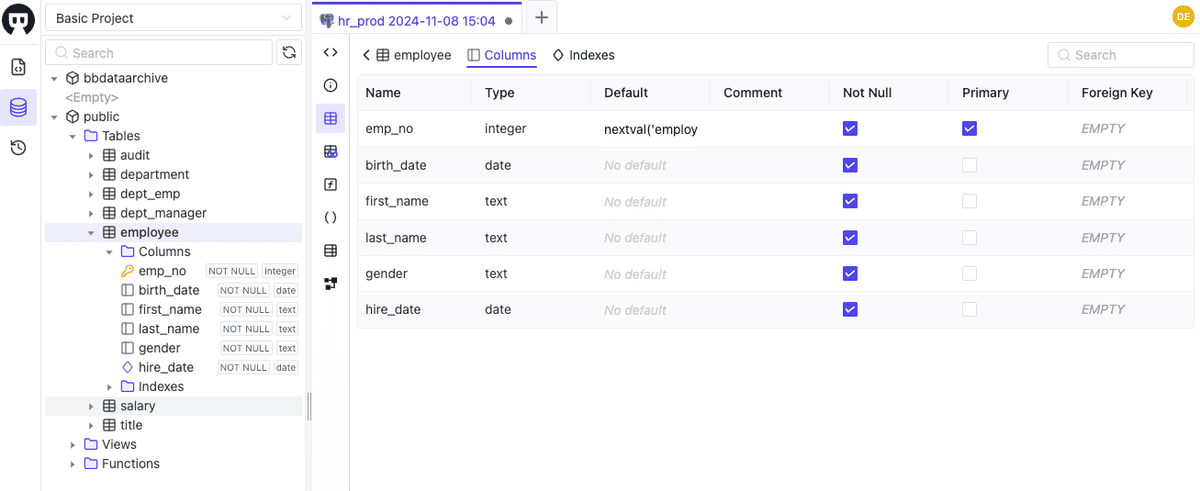The height and width of the screenshot is (491, 1200).
Task: Expand the Functions folder
Action: click(72, 464)
